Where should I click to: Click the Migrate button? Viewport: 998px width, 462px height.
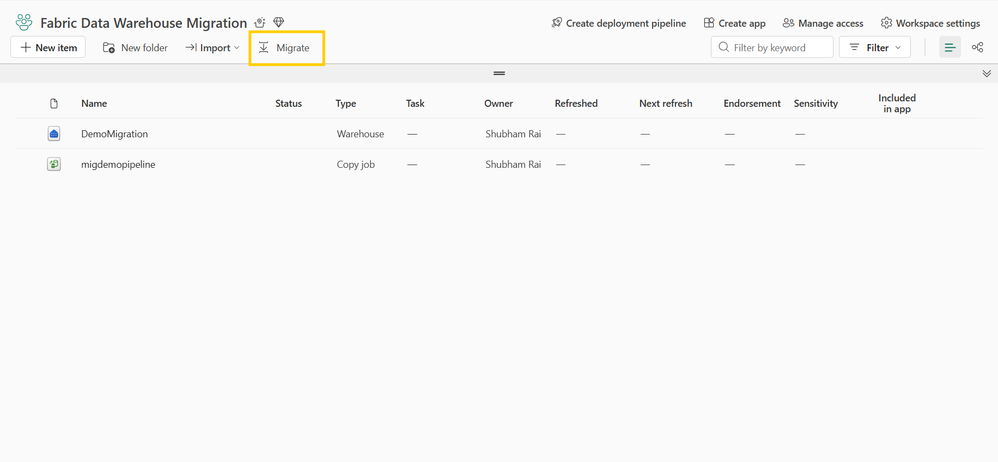(x=287, y=48)
